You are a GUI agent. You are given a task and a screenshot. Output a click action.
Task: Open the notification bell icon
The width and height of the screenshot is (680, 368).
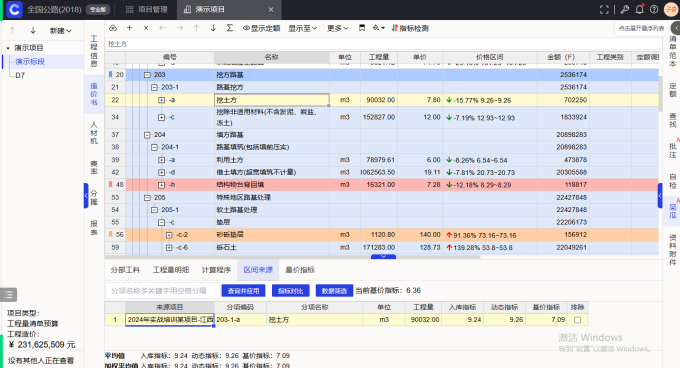639,10
